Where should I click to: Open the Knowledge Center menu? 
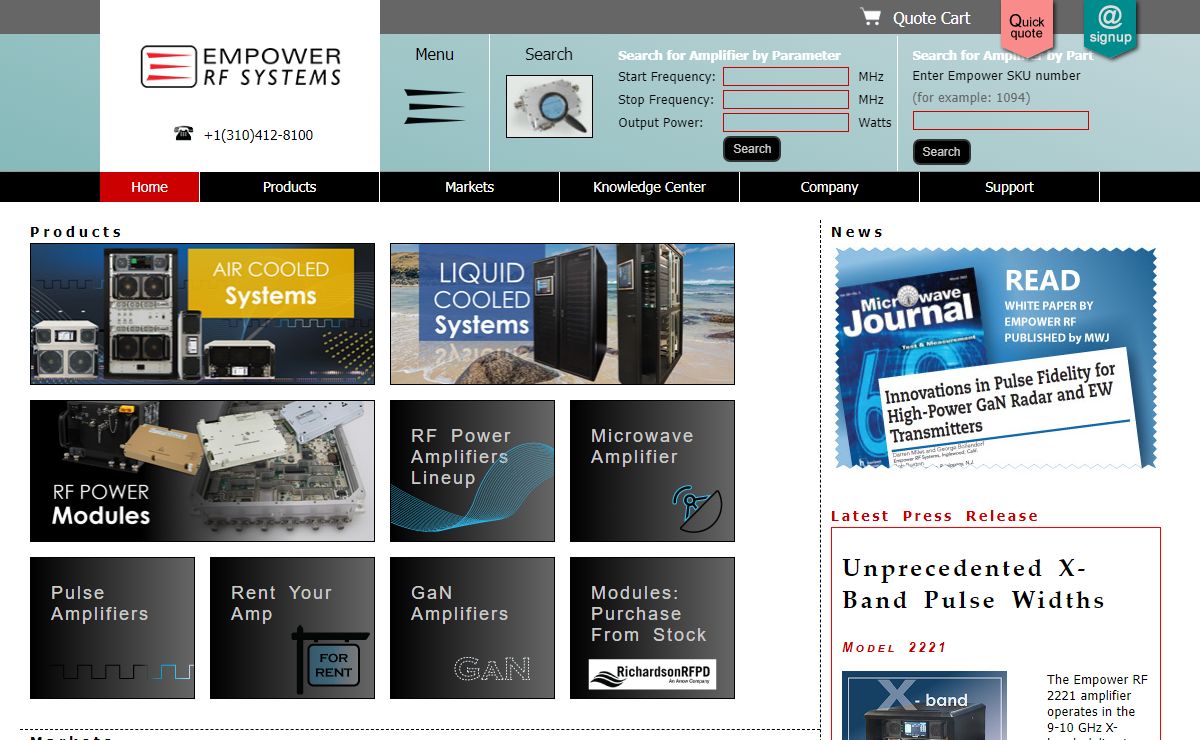649,187
